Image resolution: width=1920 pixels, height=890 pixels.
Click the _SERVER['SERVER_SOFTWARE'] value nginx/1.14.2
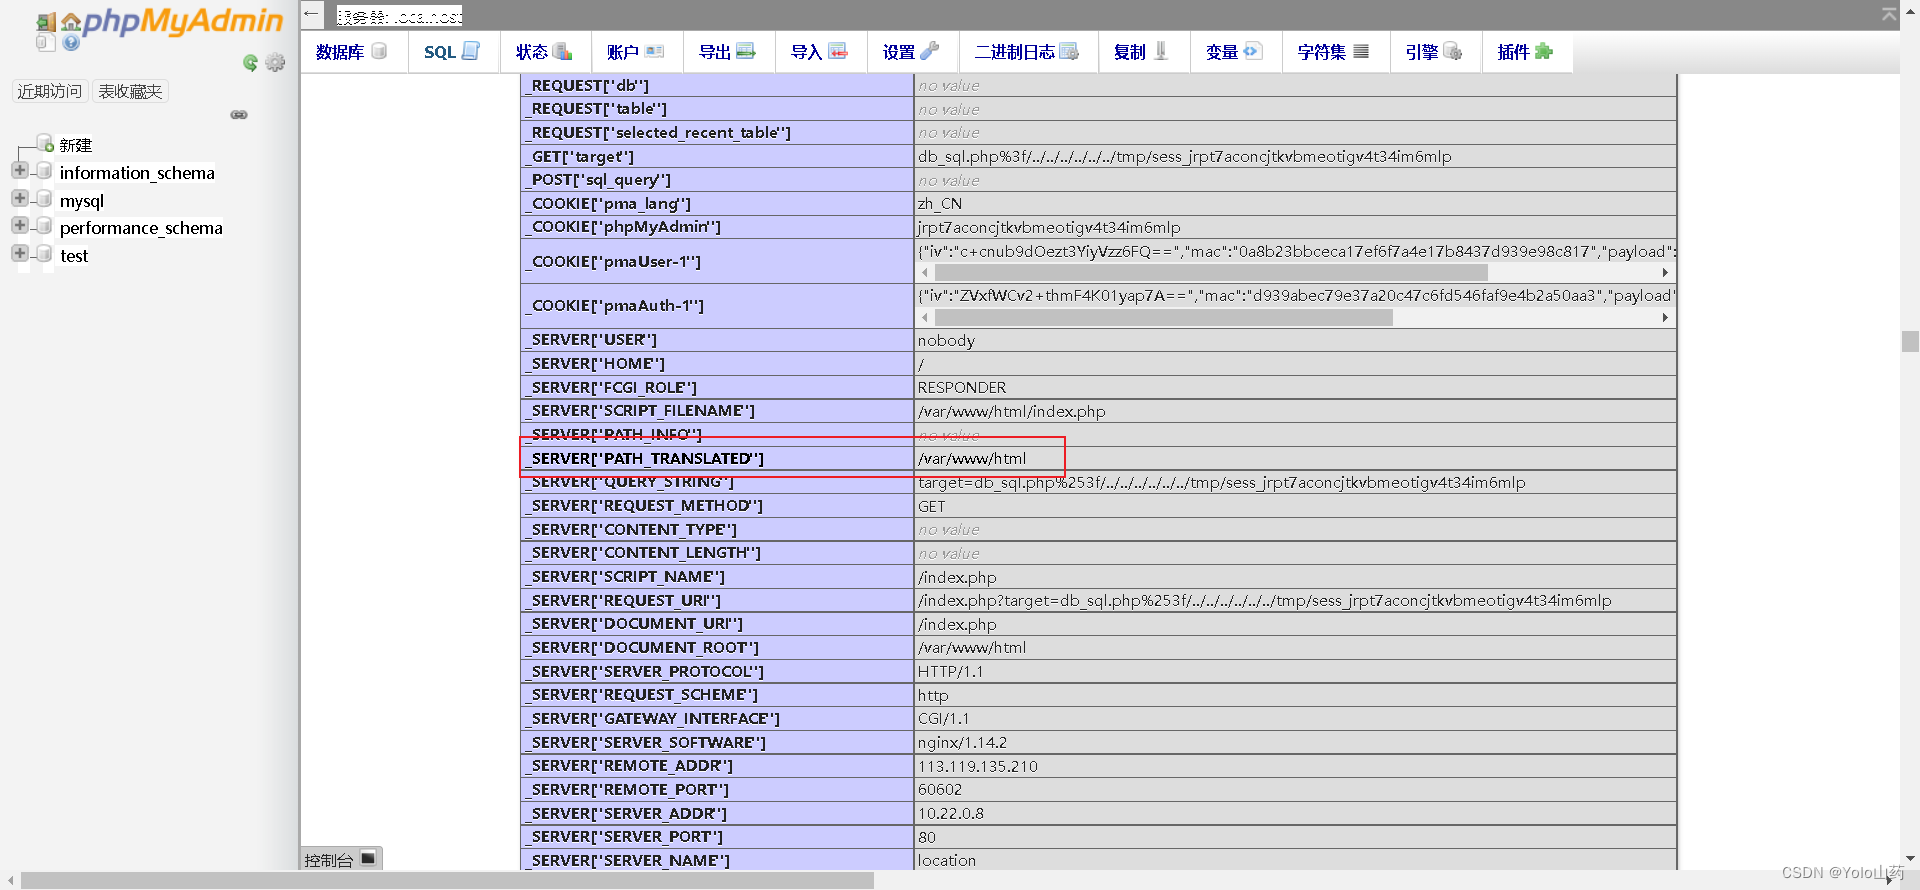click(962, 742)
